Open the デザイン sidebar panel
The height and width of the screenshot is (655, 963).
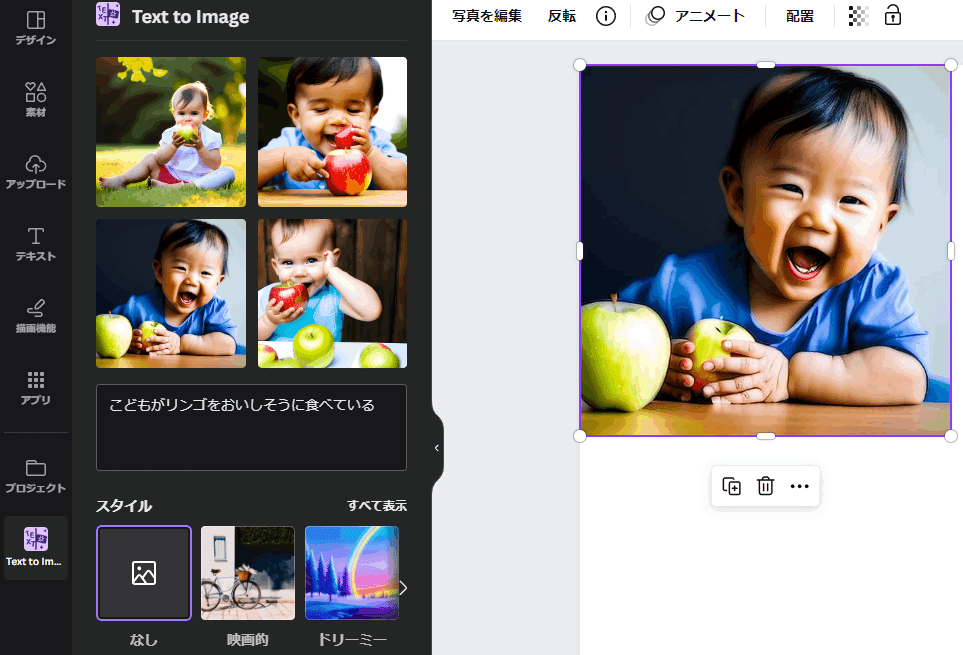coord(36,28)
